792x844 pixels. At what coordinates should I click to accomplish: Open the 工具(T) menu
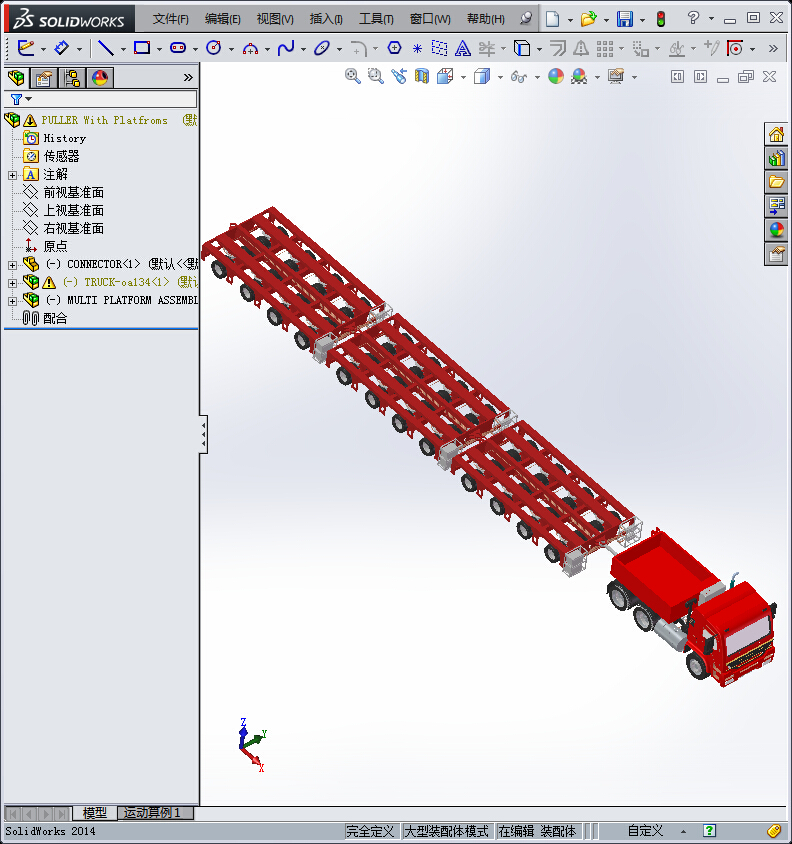376,19
